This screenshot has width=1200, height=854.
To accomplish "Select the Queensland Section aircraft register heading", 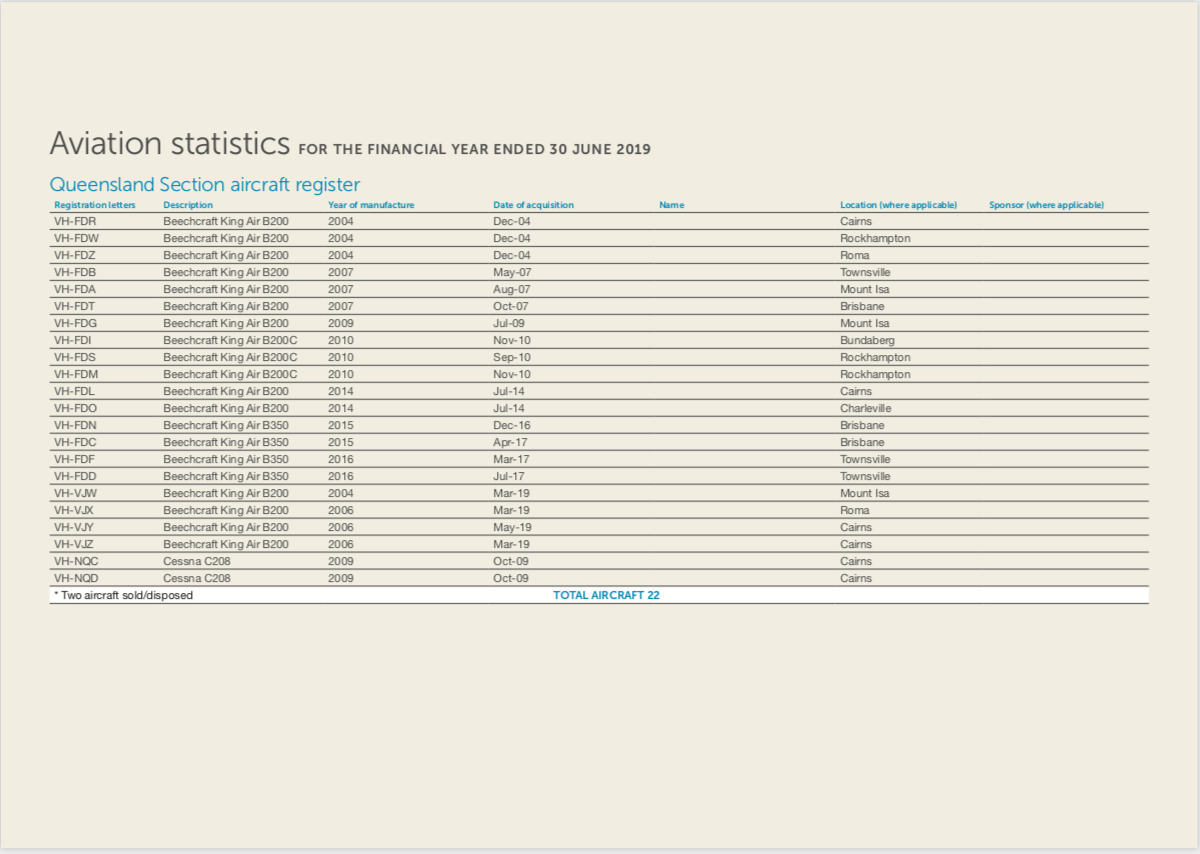I will point(204,184).
